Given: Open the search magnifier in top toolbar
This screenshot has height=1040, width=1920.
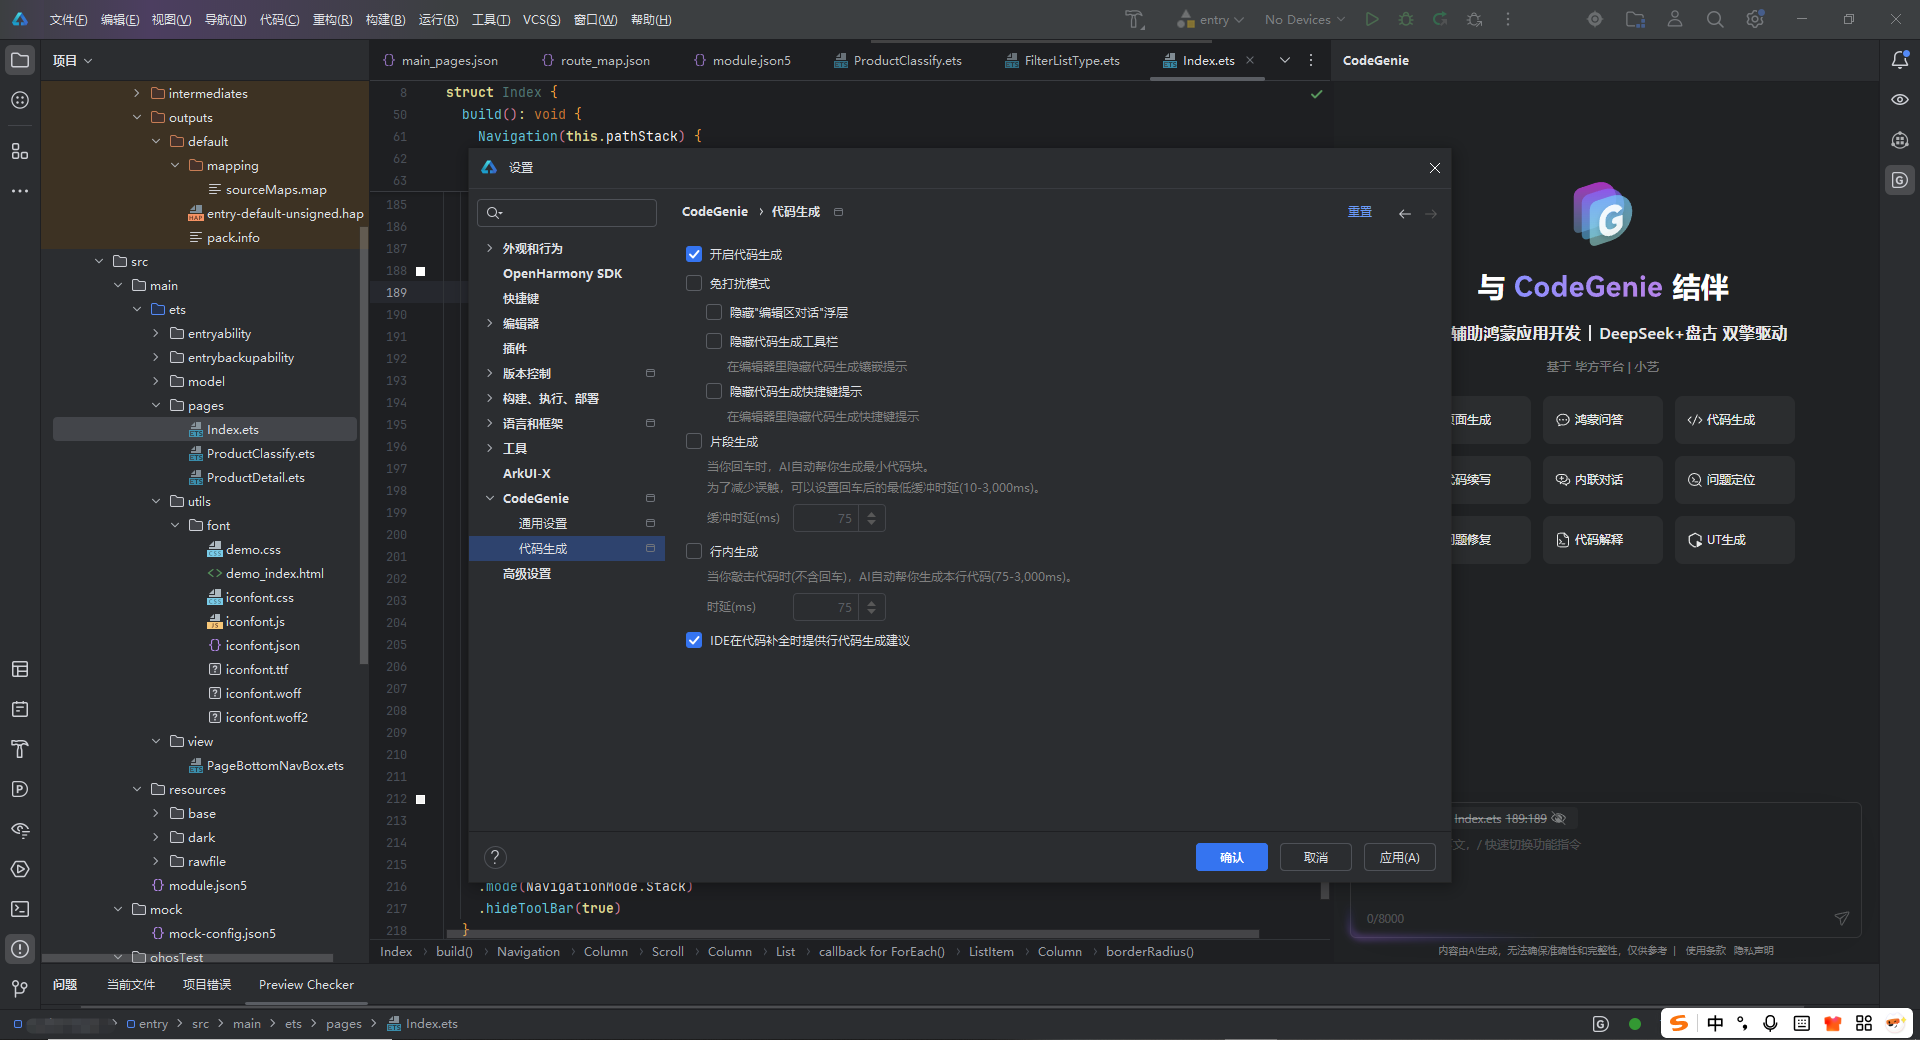Looking at the screenshot, I should tap(1715, 19).
